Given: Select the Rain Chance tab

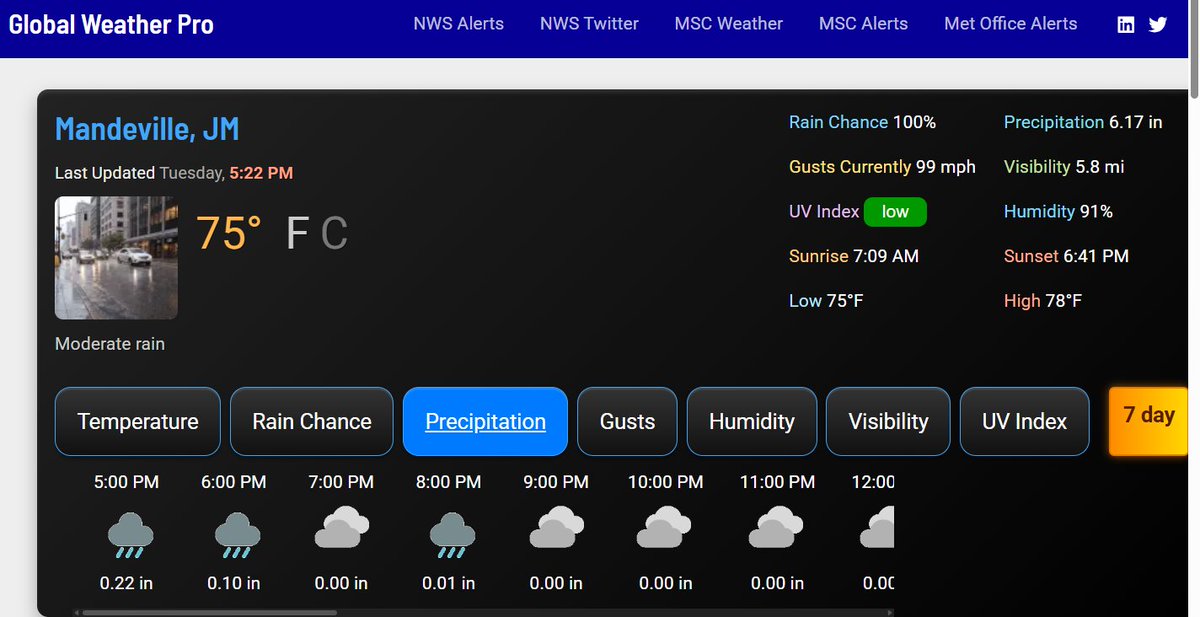Looking at the screenshot, I should pos(312,422).
